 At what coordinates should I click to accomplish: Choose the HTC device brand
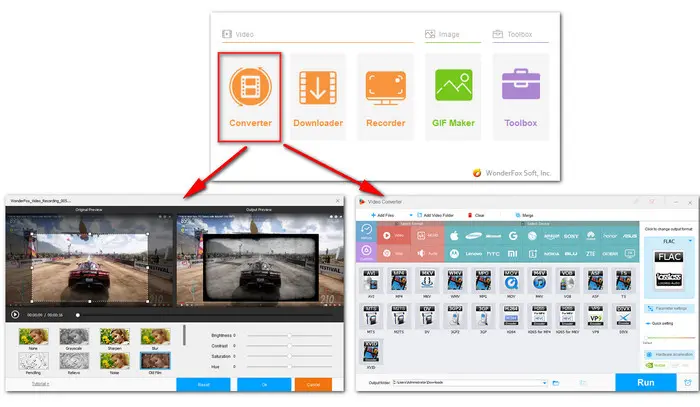click(493, 253)
